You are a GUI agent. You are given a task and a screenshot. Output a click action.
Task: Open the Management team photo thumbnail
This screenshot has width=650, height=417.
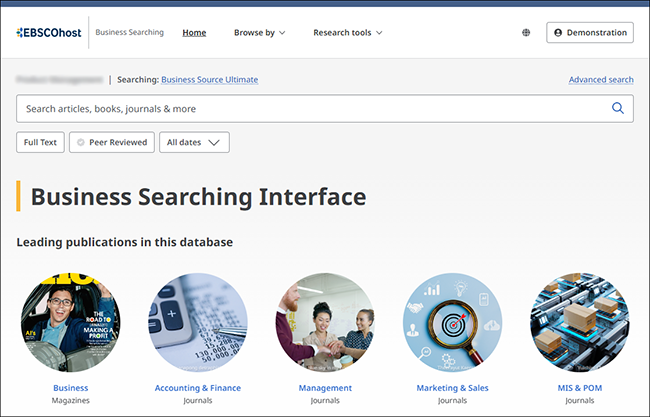tap(325, 322)
